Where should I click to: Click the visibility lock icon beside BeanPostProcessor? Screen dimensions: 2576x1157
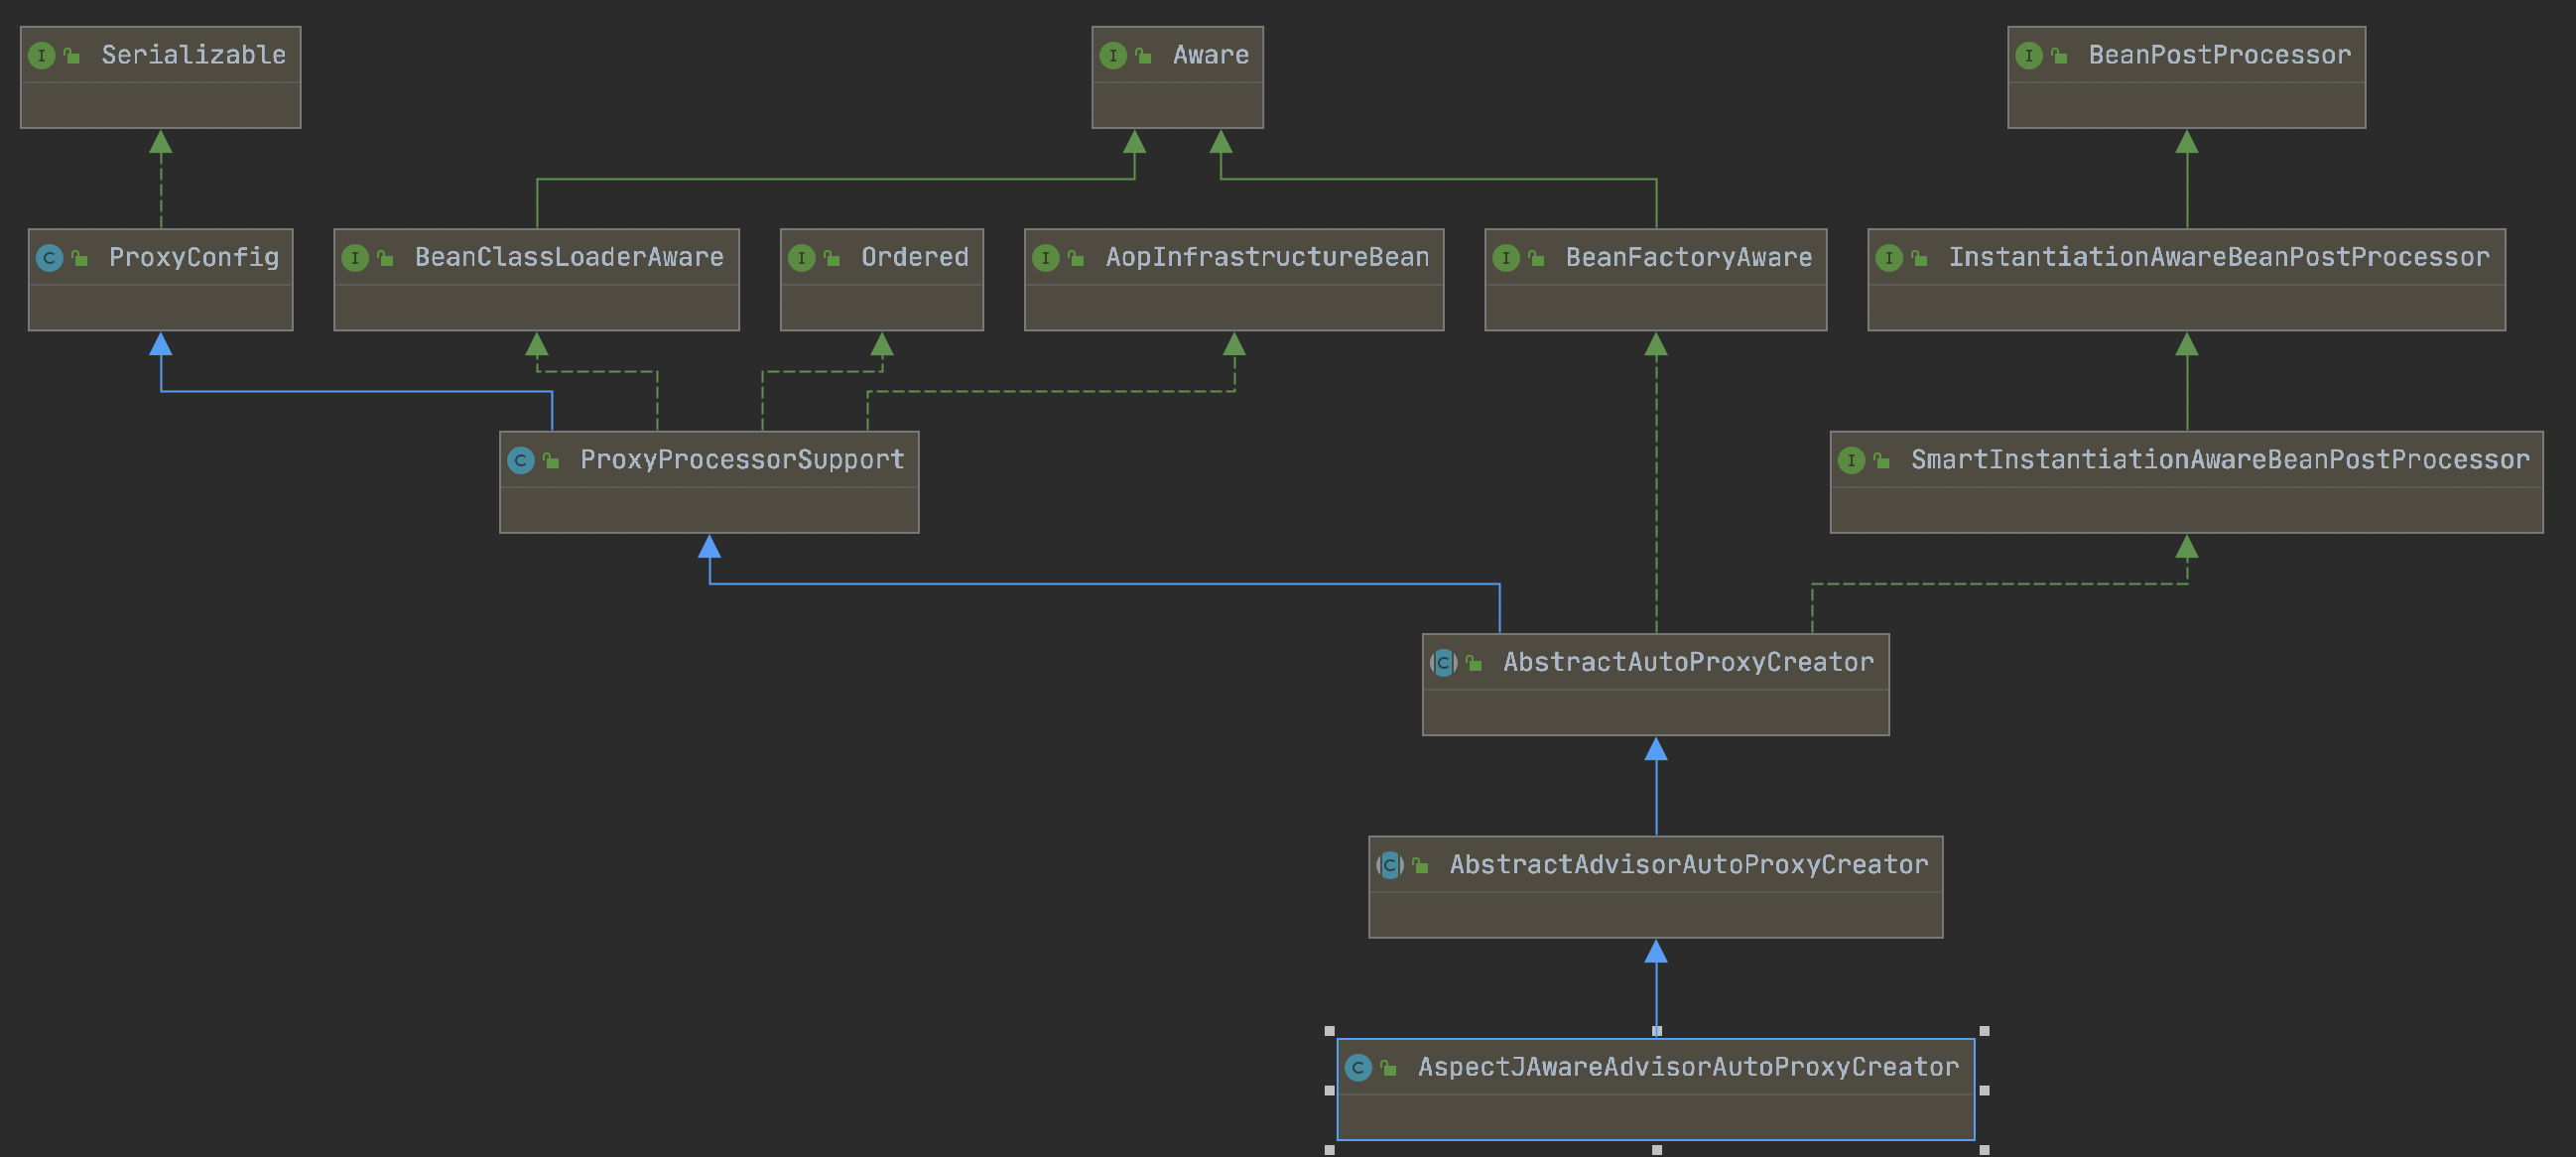(x=2060, y=56)
